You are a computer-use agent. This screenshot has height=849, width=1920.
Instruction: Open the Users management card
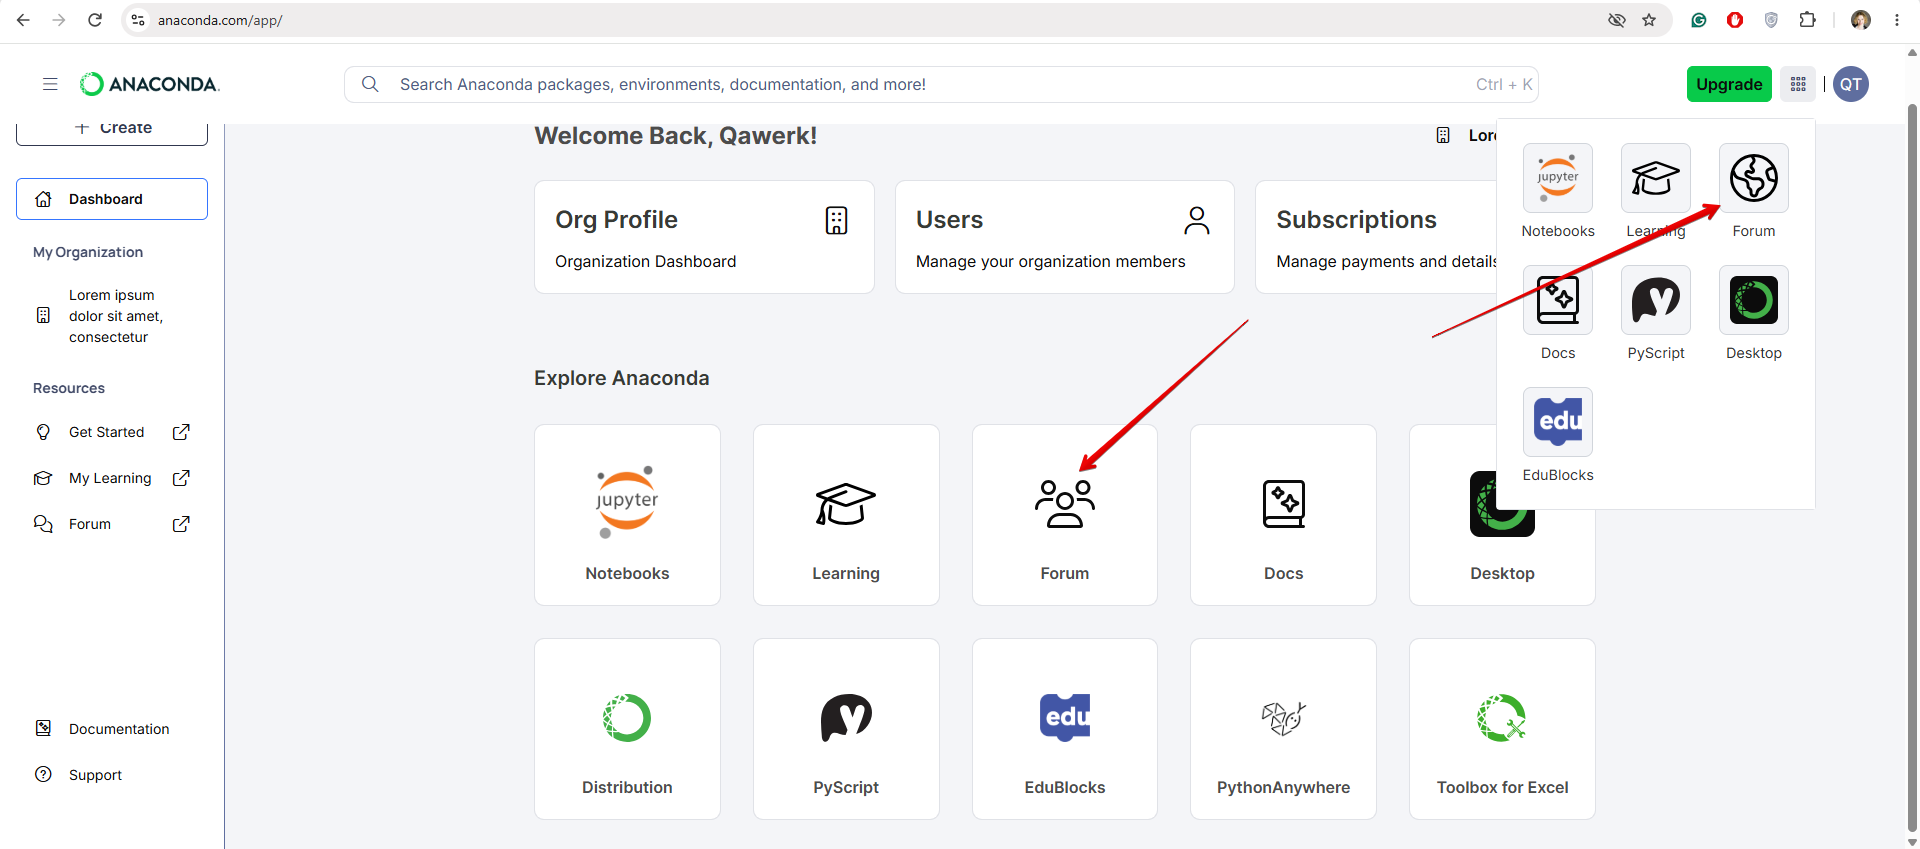[x=1065, y=237]
